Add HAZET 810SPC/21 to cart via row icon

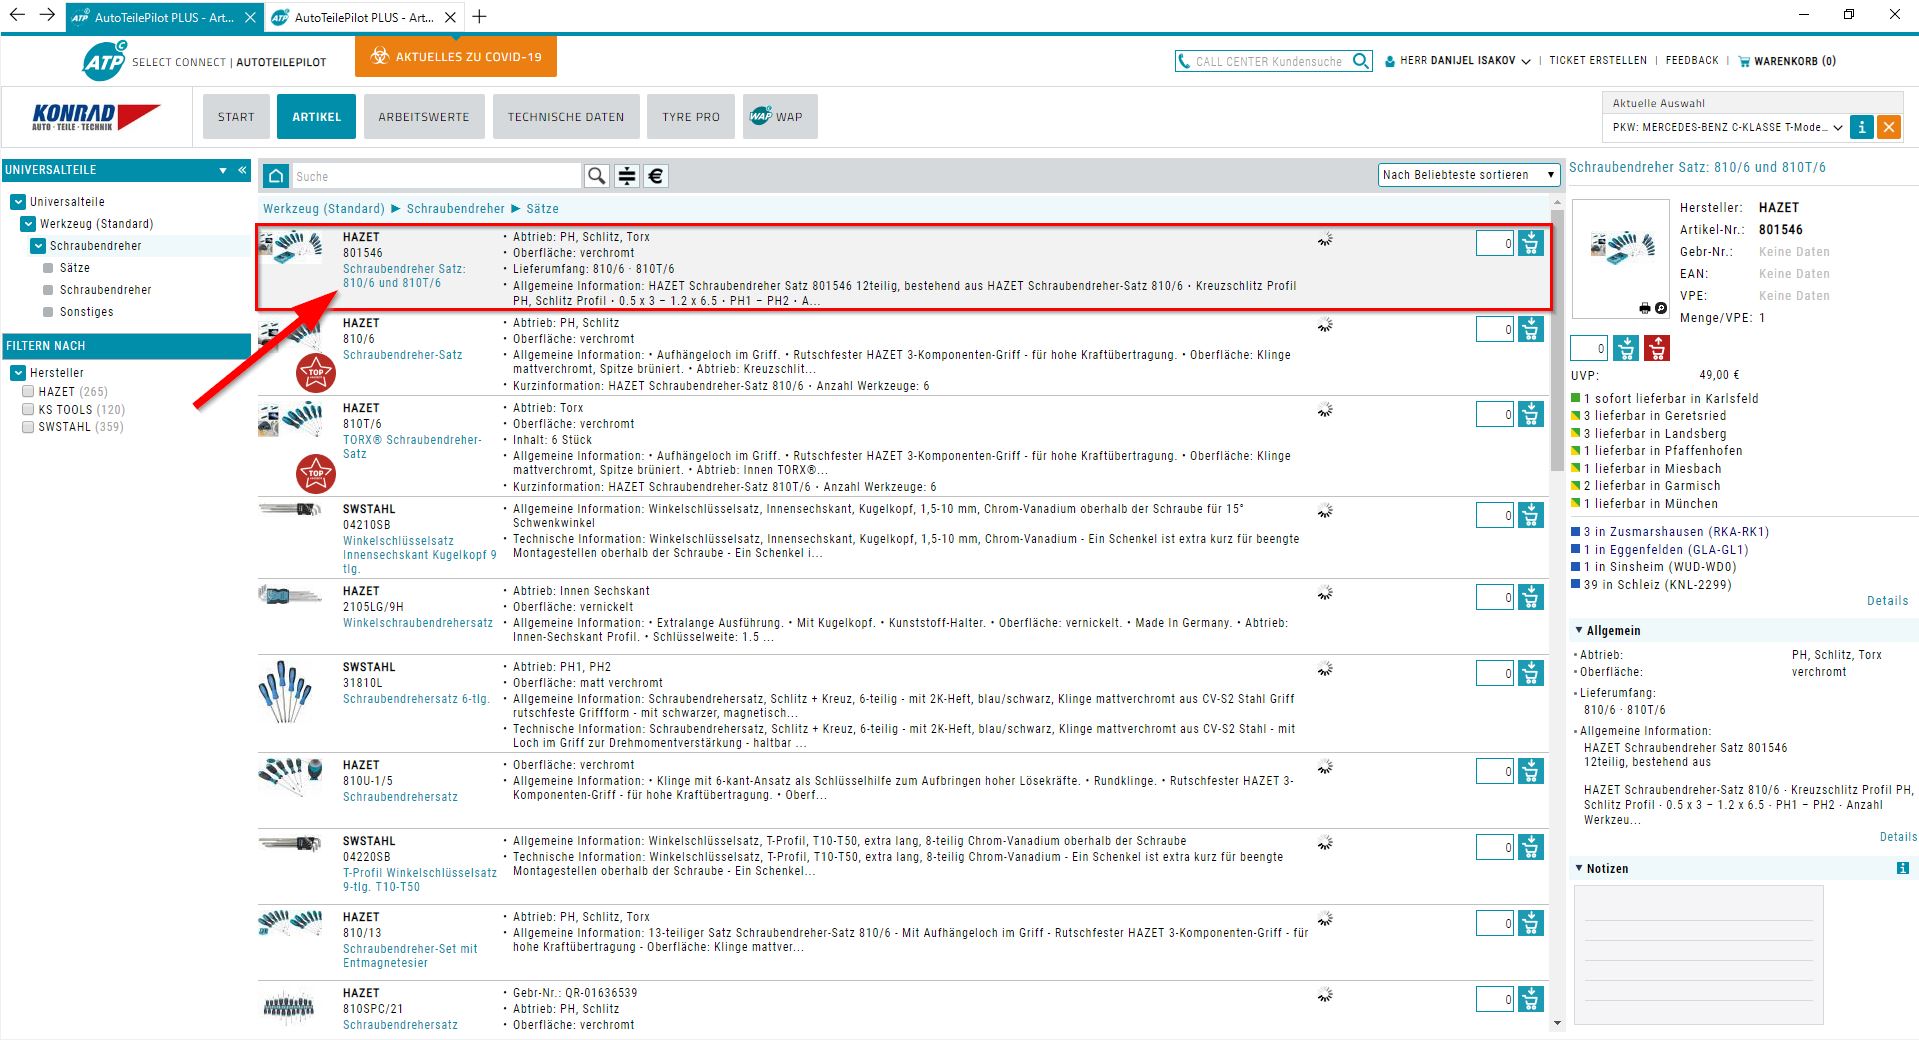[x=1530, y=999]
